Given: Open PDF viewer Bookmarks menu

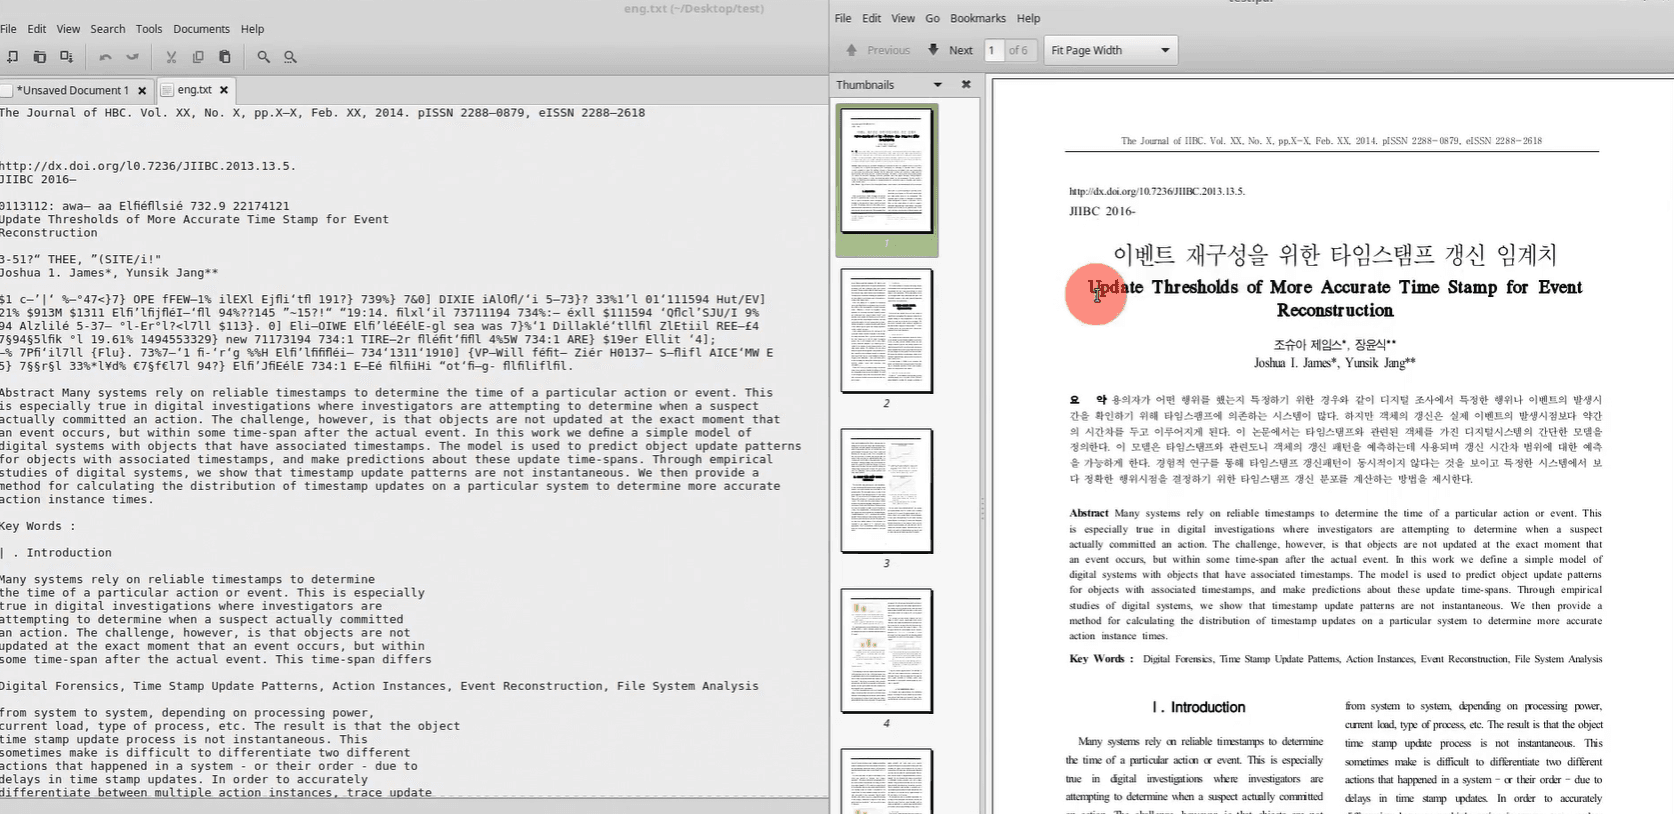Looking at the screenshot, I should [x=978, y=18].
